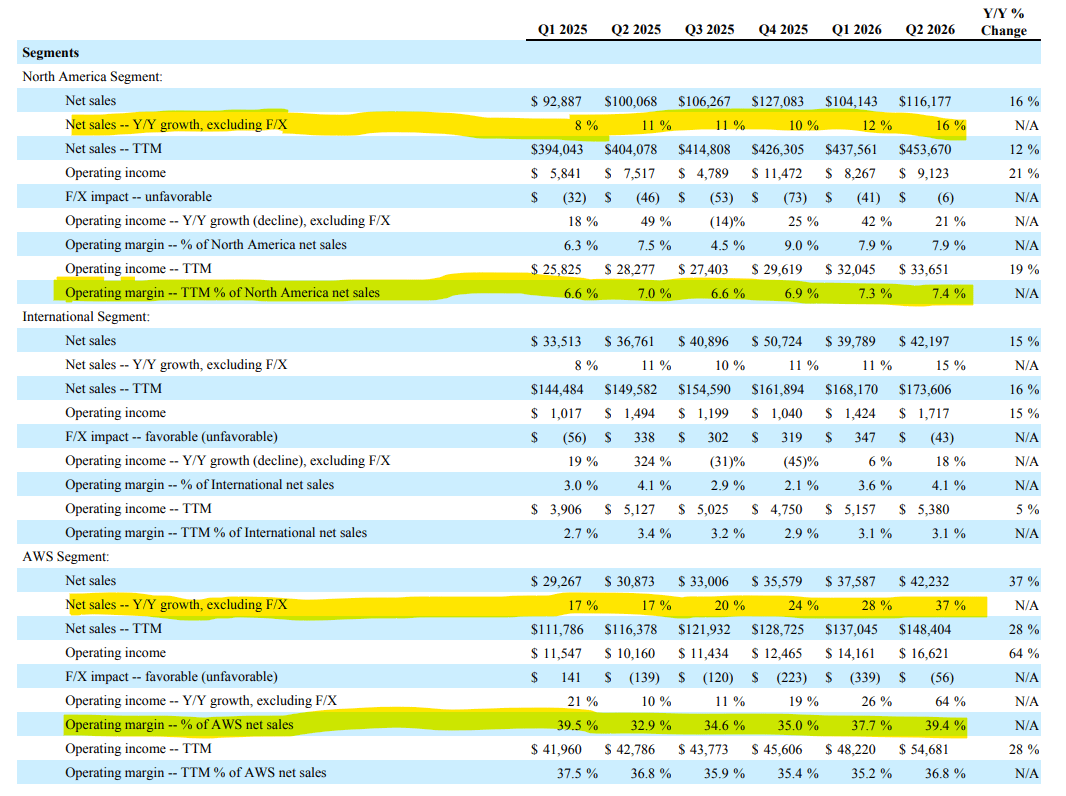Viewport: 1066px width, 796px height.
Task: Click the (45)% operating income decline value
Action: pos(801,462)
